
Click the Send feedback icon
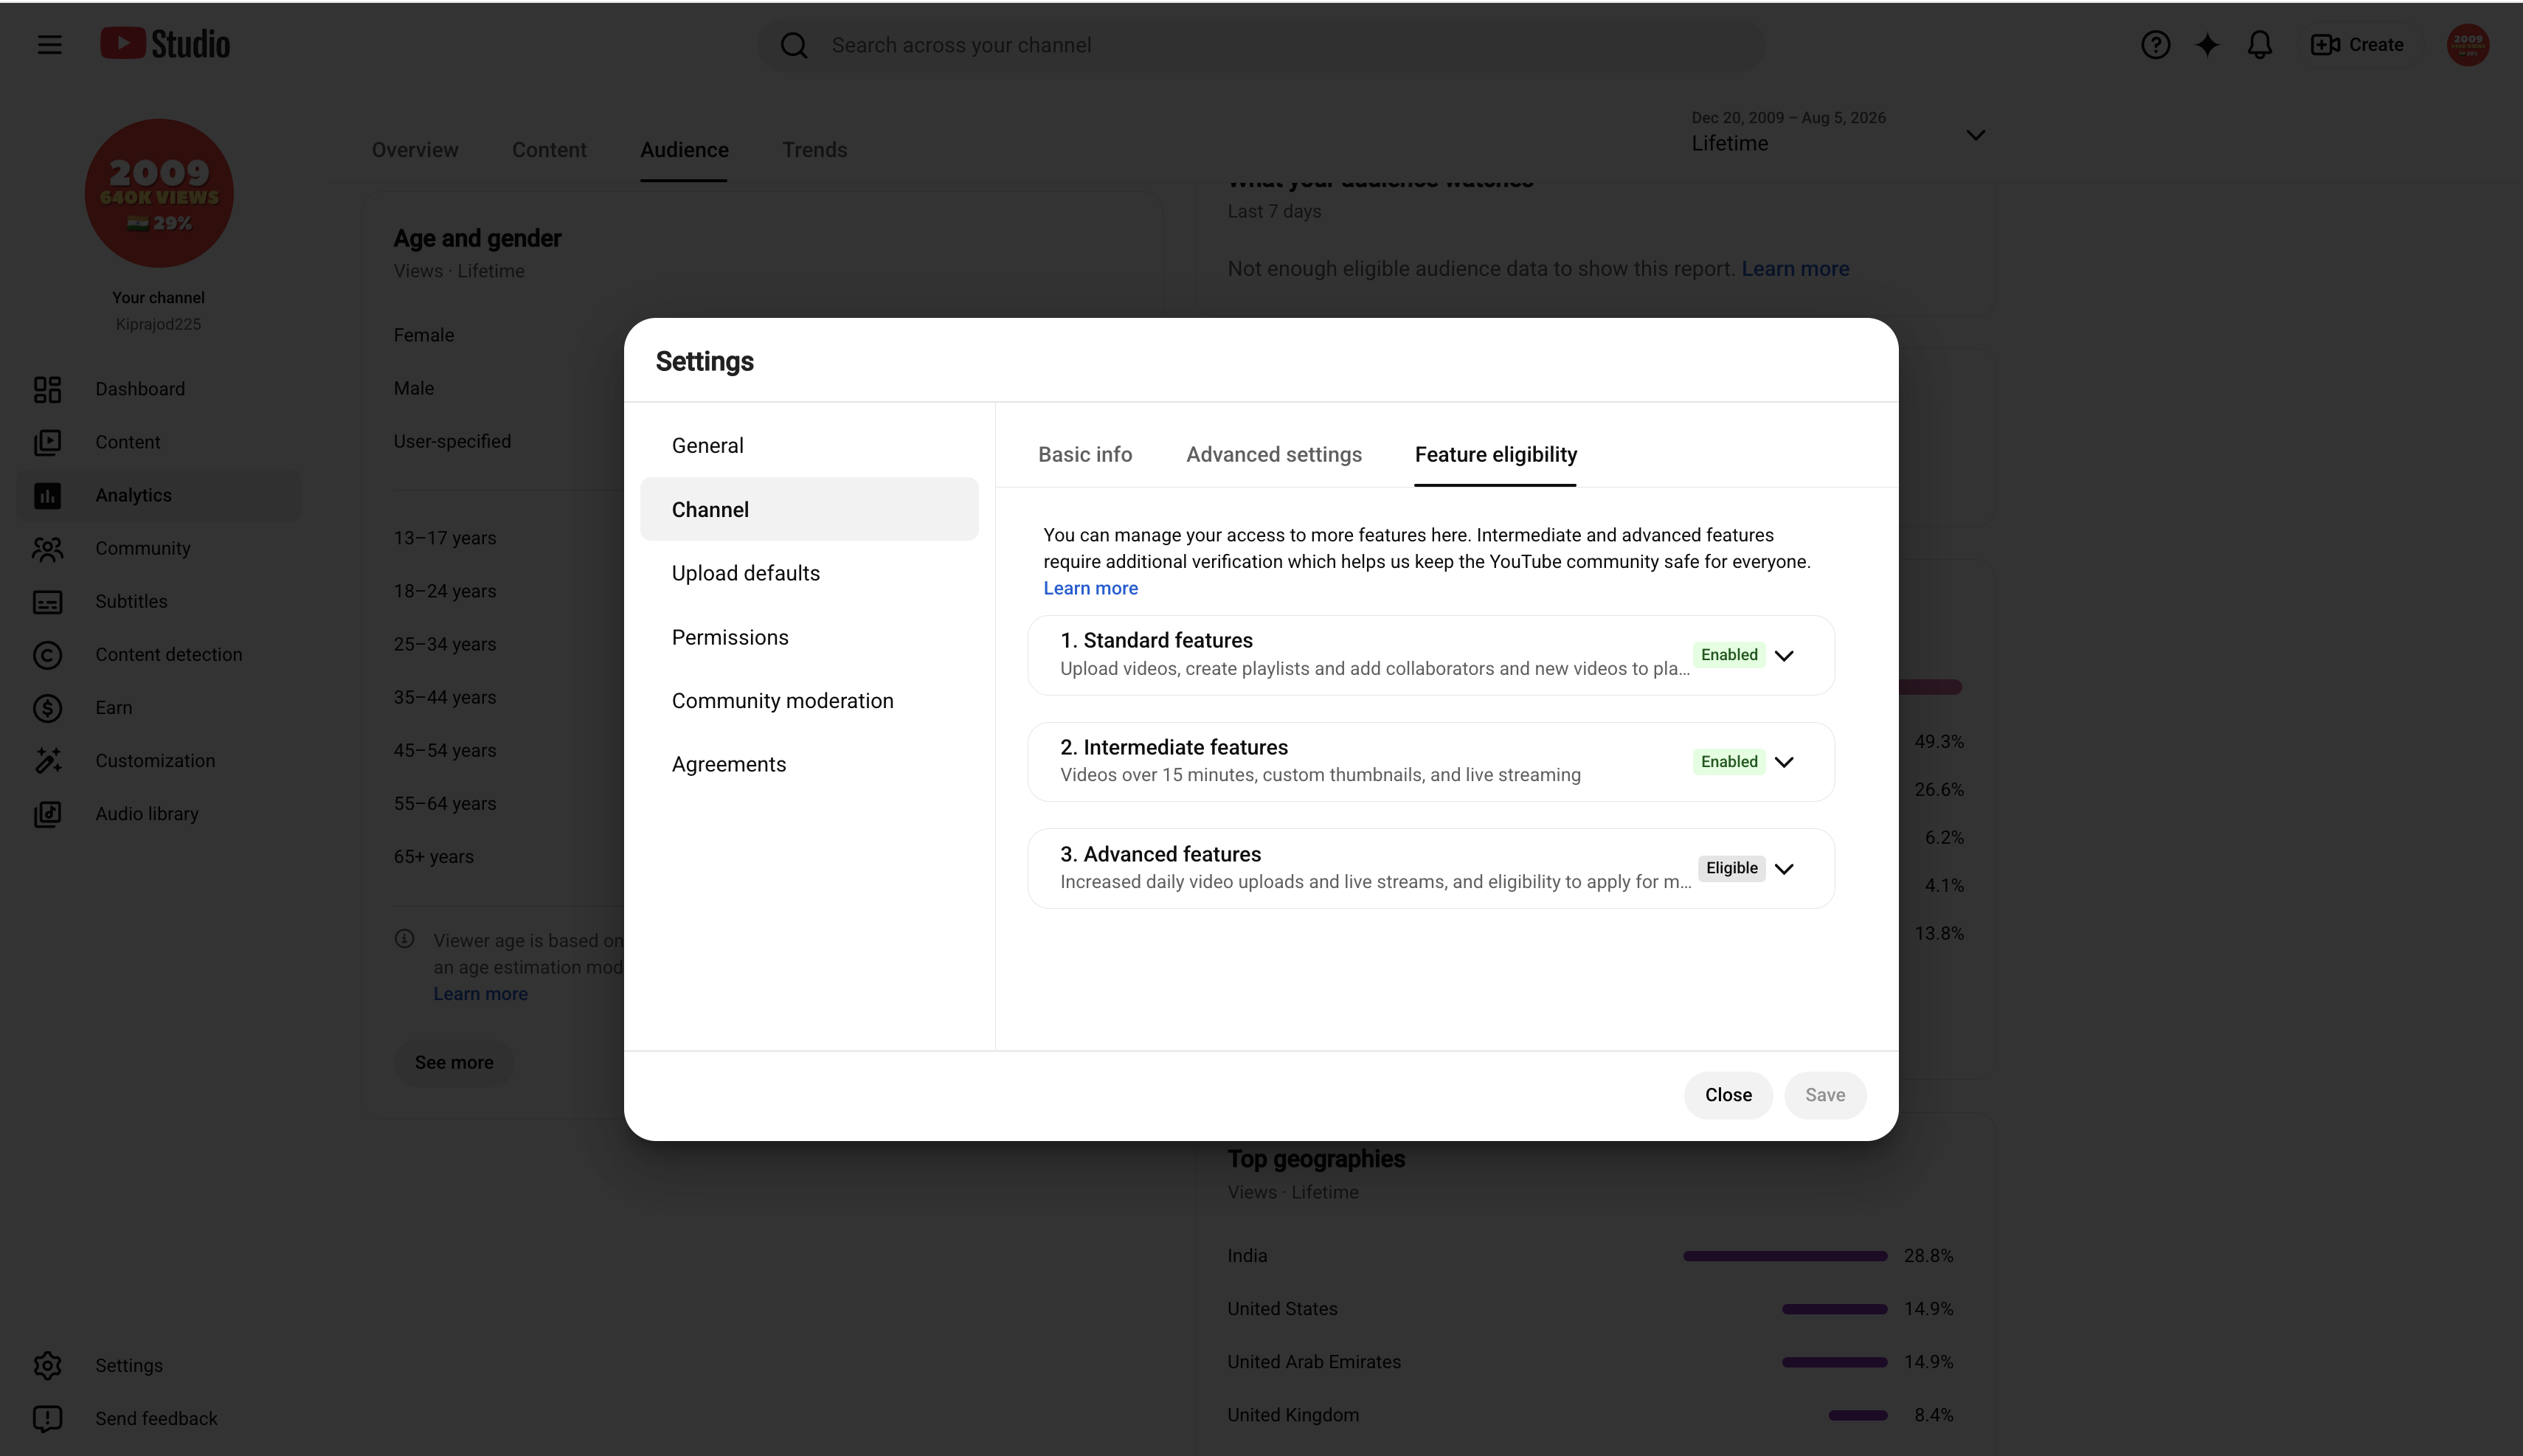point(47,1419)
